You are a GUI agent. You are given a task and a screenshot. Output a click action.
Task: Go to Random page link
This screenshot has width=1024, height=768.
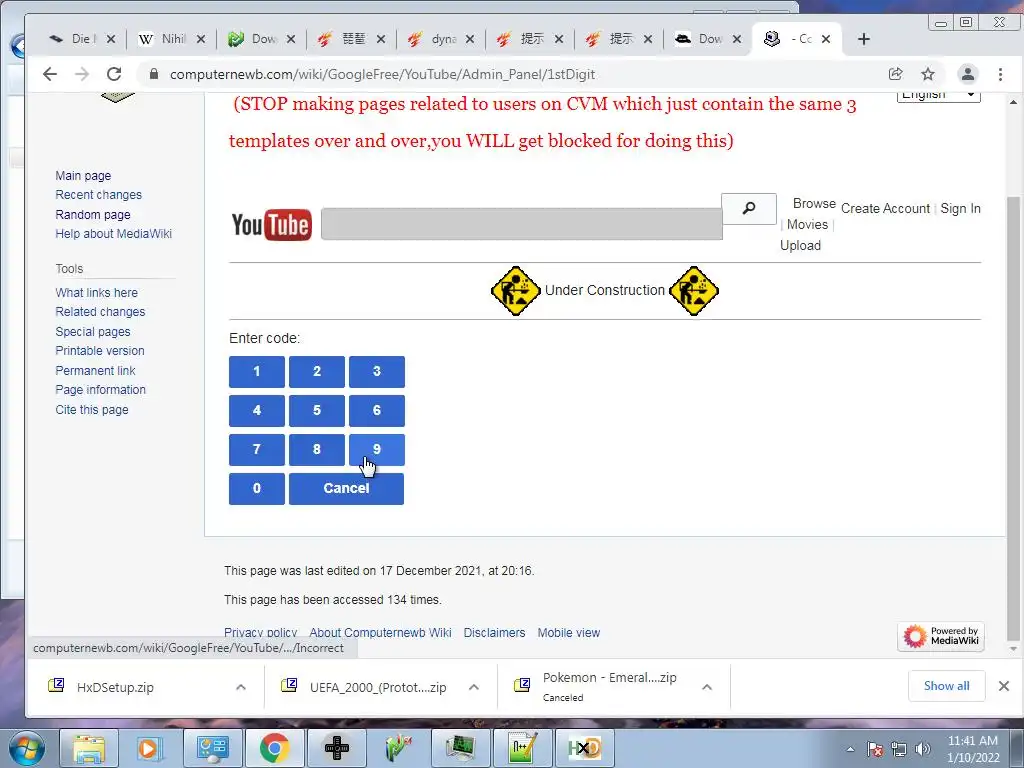coord(93,215)
